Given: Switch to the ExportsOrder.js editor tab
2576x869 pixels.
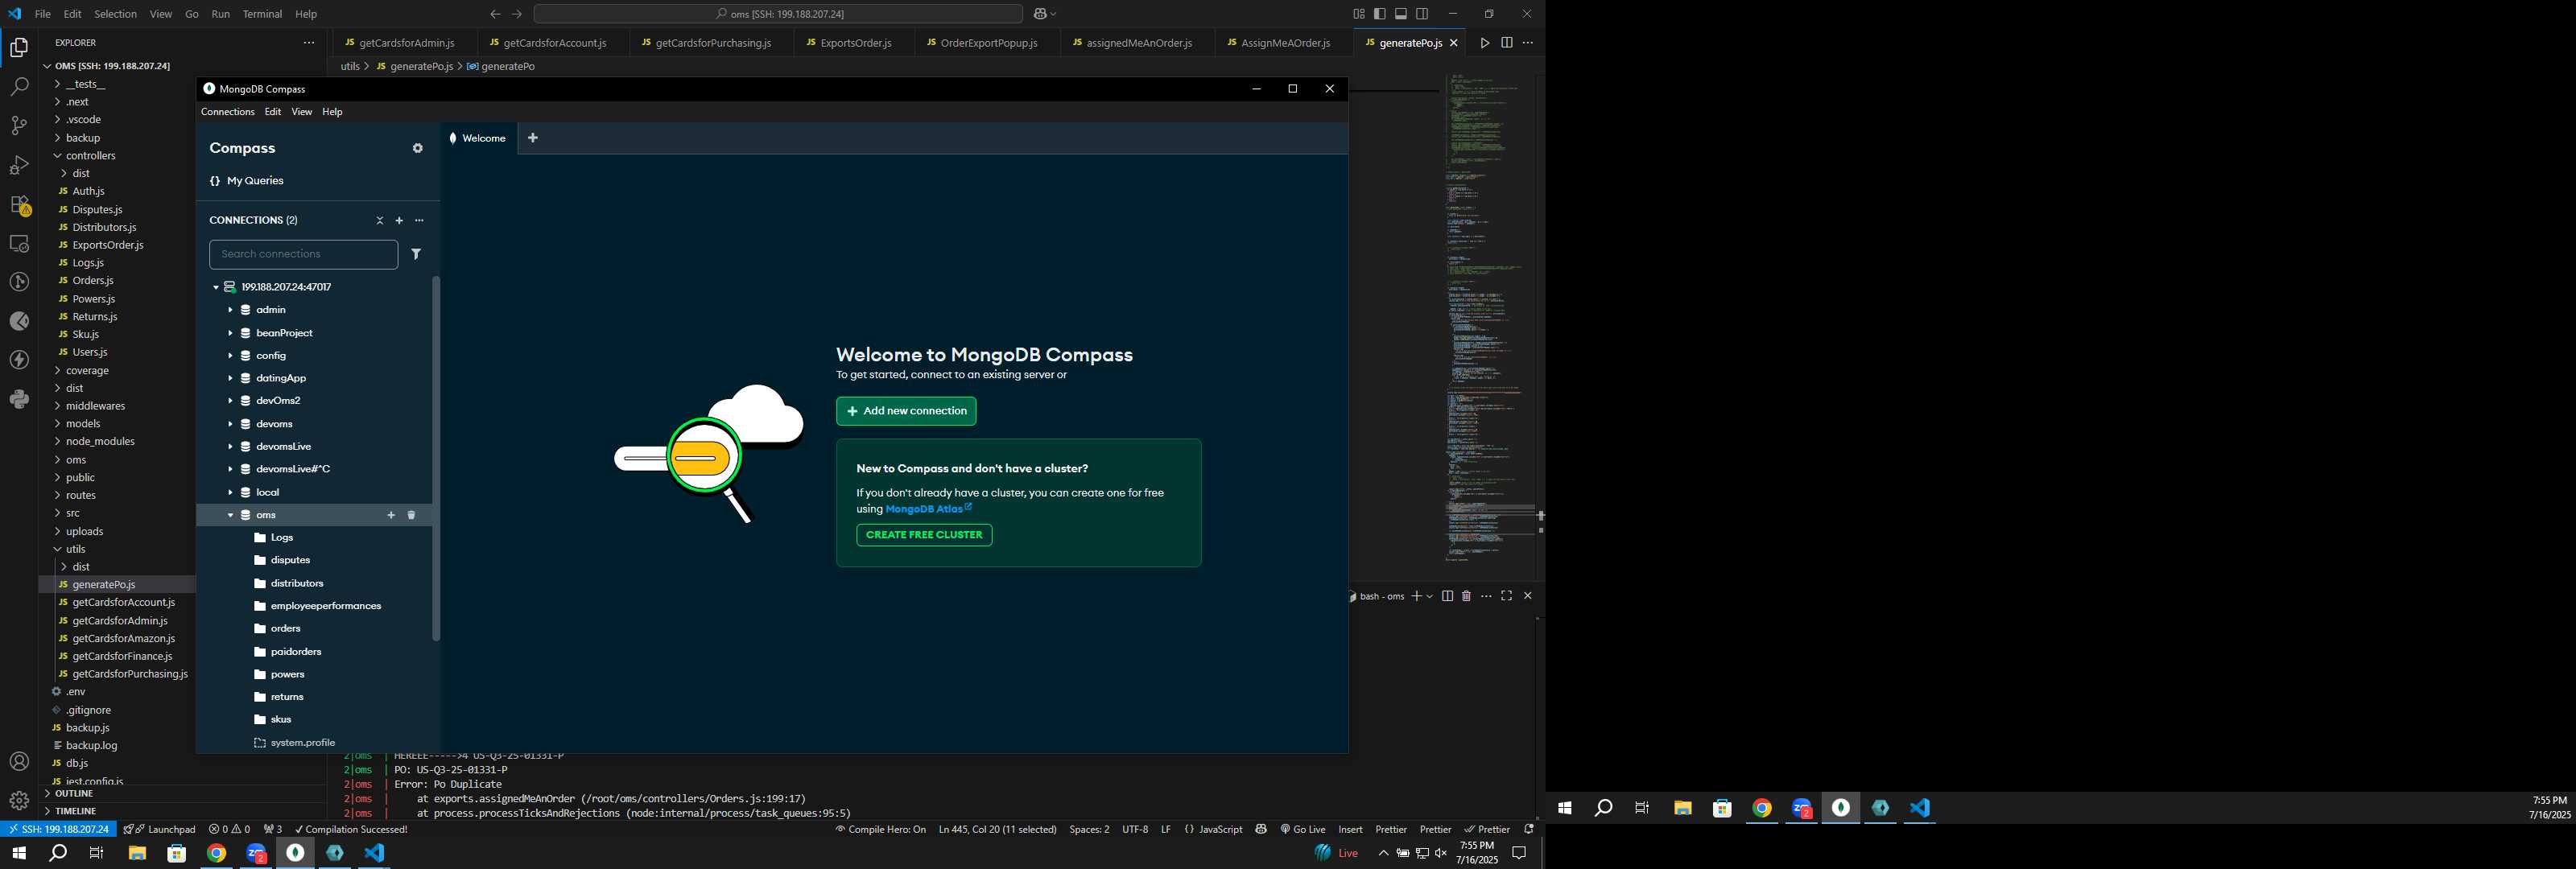Looking at the screenshot, I should pos(854,43).
